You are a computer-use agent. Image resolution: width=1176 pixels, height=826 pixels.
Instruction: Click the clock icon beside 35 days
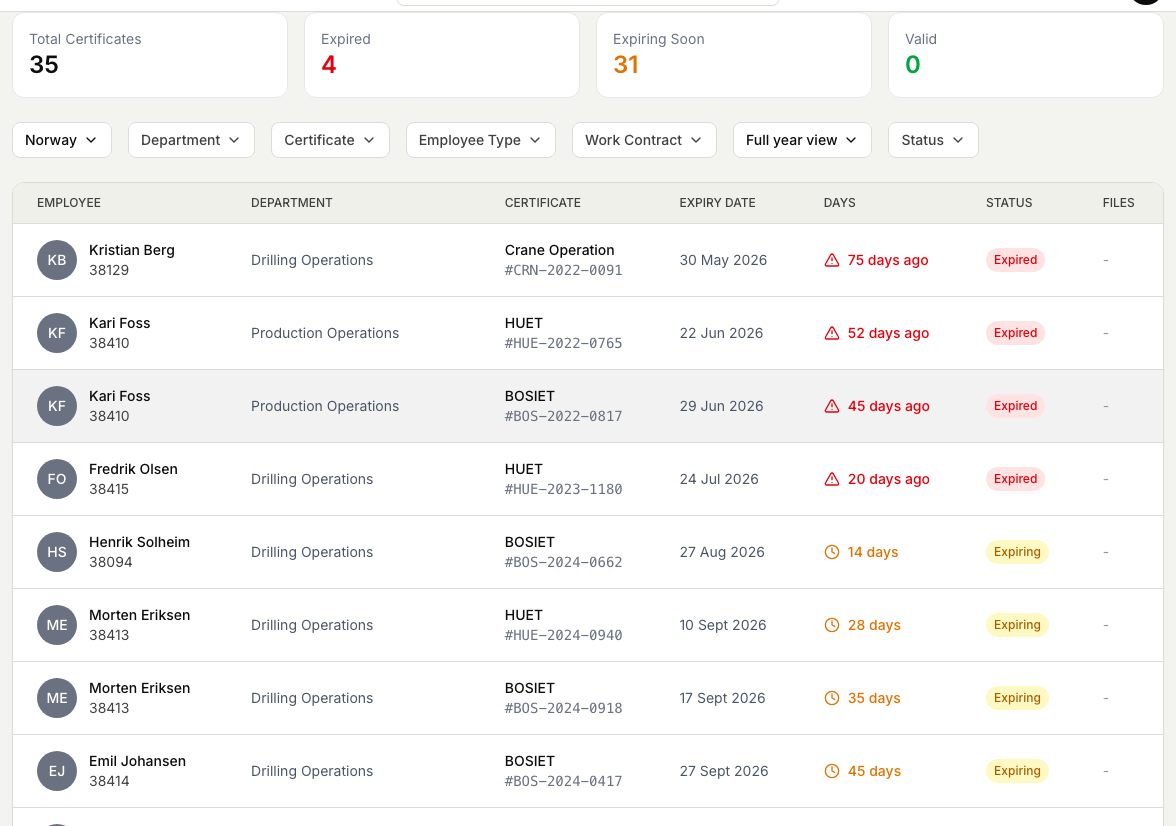point(832,698)
